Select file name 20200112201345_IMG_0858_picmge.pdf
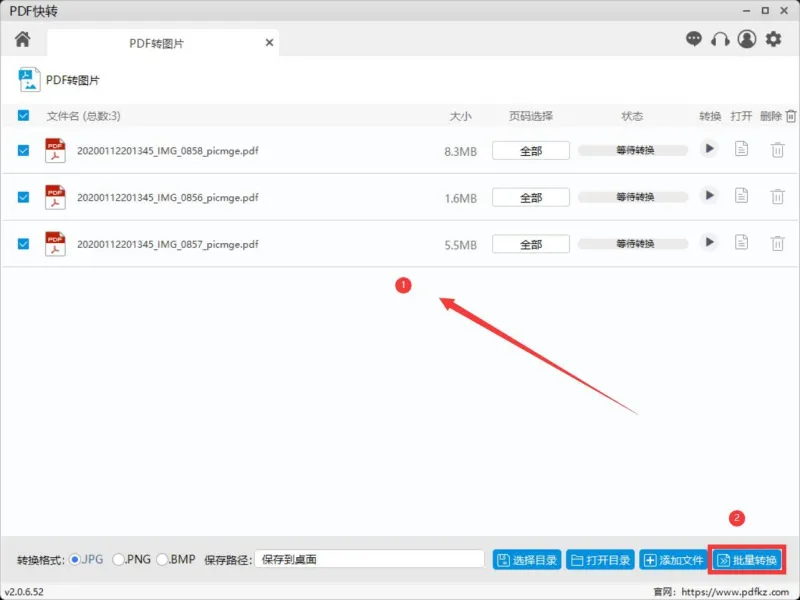 pyautogui.click(x=167, y=151)
